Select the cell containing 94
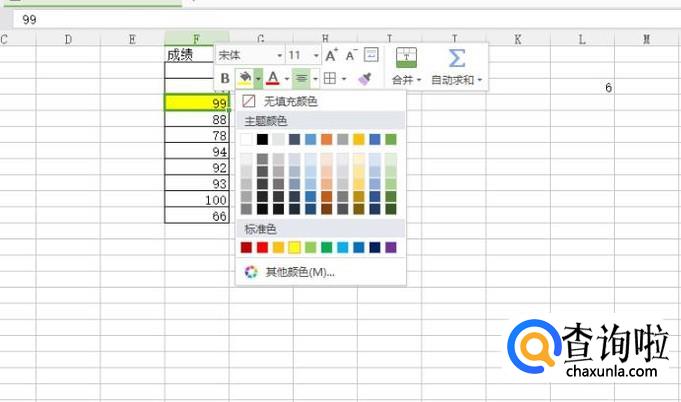This screenshot has width=681, height=402. [197, 151]
